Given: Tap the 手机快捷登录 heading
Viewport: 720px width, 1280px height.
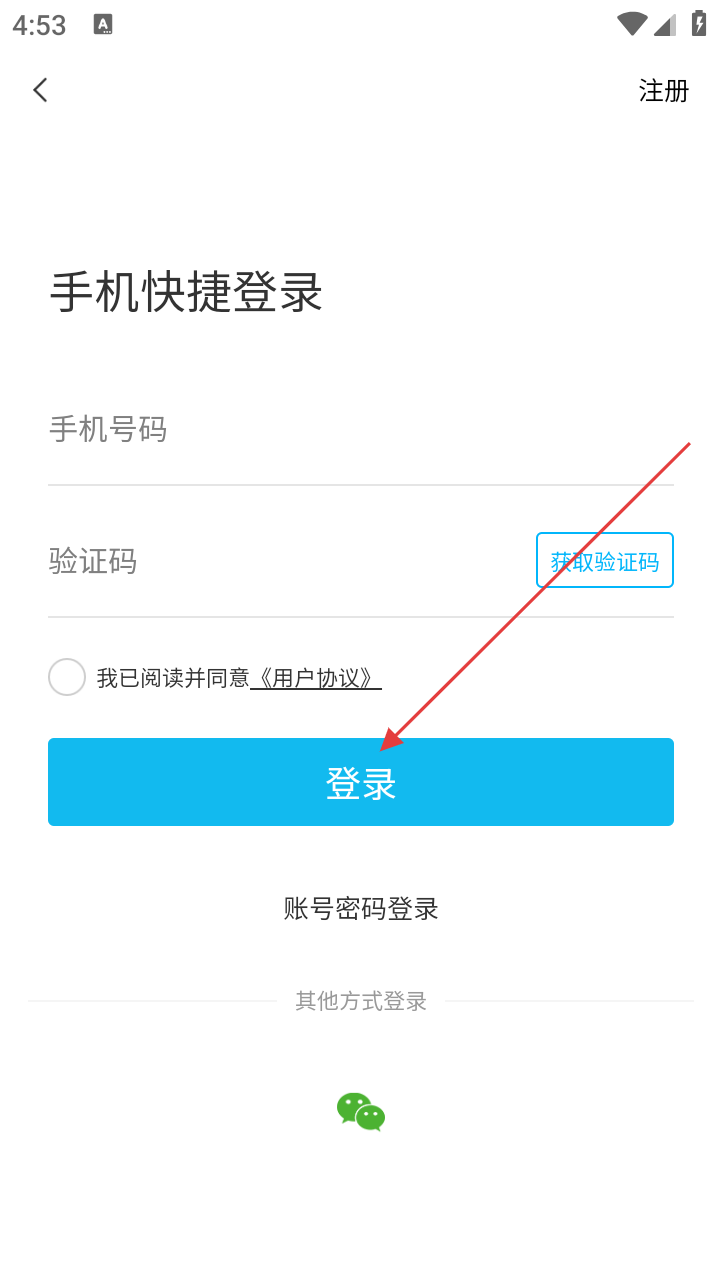Looking at the screenshot, I should [x=186, y=292].
